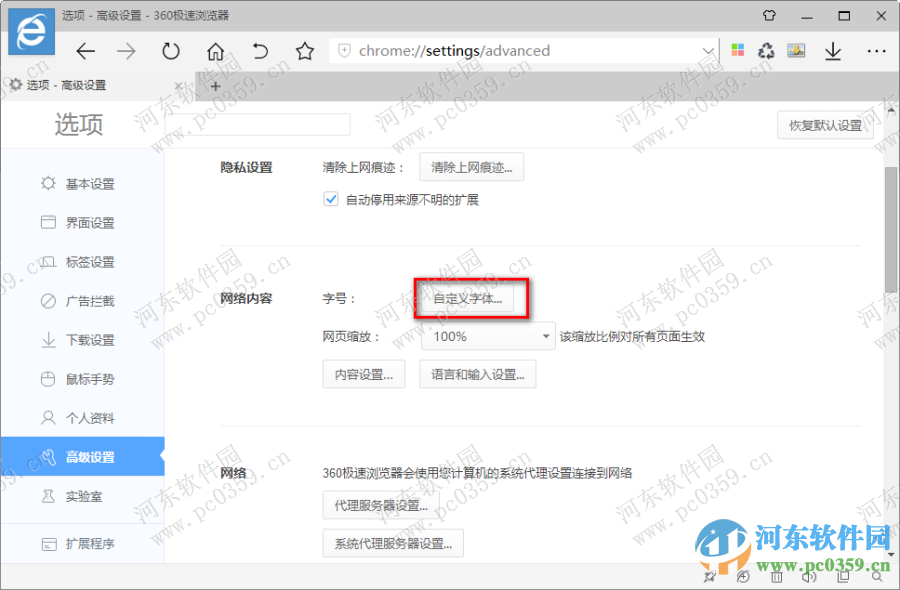Image resolution: width=900 pixels, height=590 pixels.
Task: Click the 恢复默认设置 button
Action: coord(824,124)
